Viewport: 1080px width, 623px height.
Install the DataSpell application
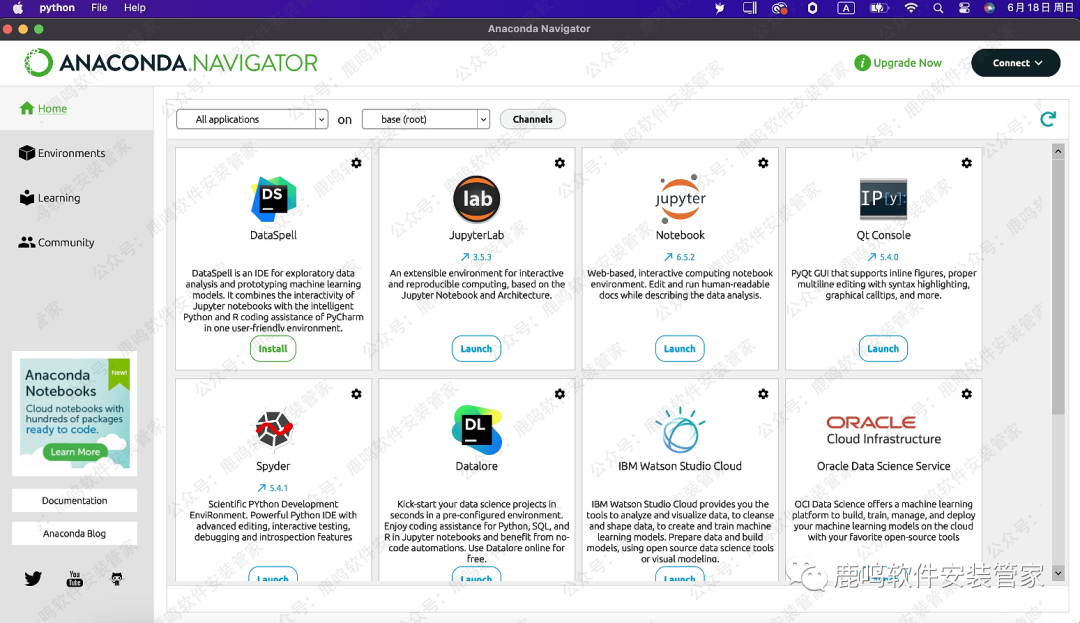pos(273,349)
